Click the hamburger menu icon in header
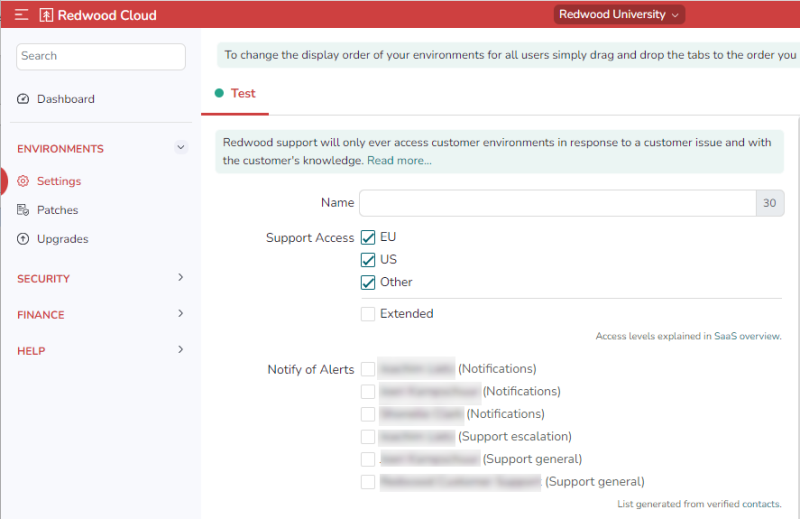 coord(21,15)
